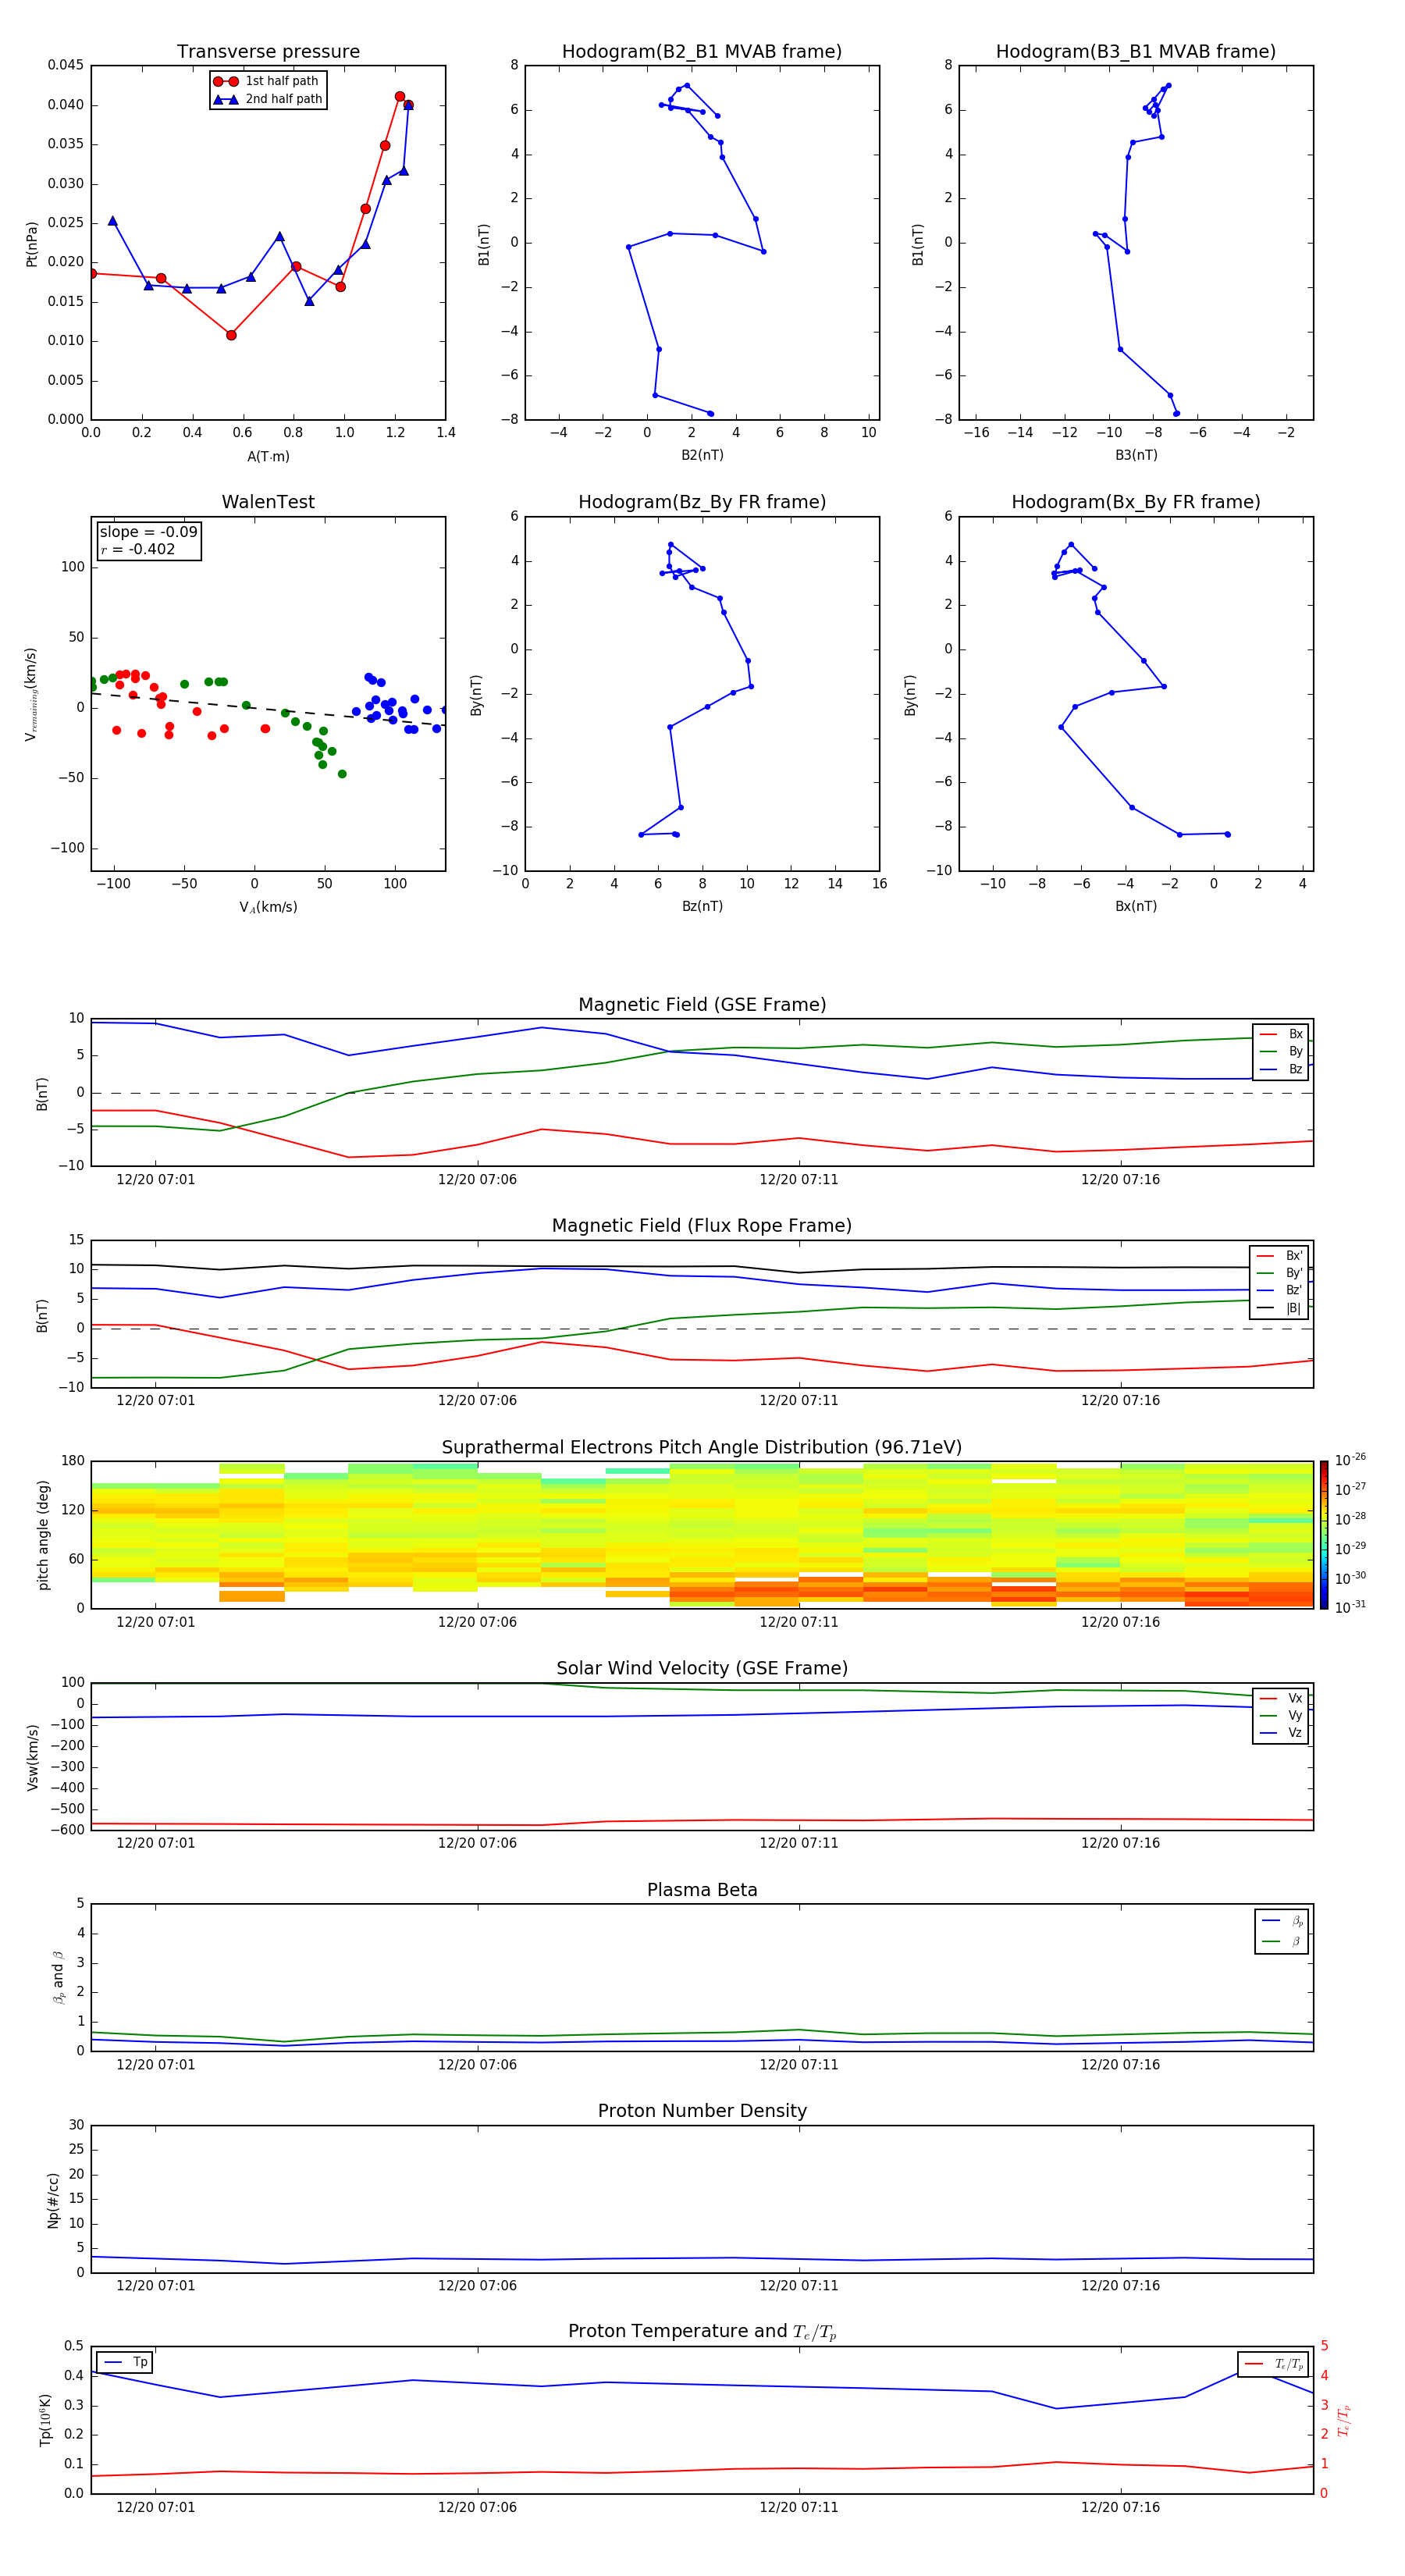
Task: Click the 'slope = -0.09' annotation
Action: pyautogui.click(x=148, y=532)
